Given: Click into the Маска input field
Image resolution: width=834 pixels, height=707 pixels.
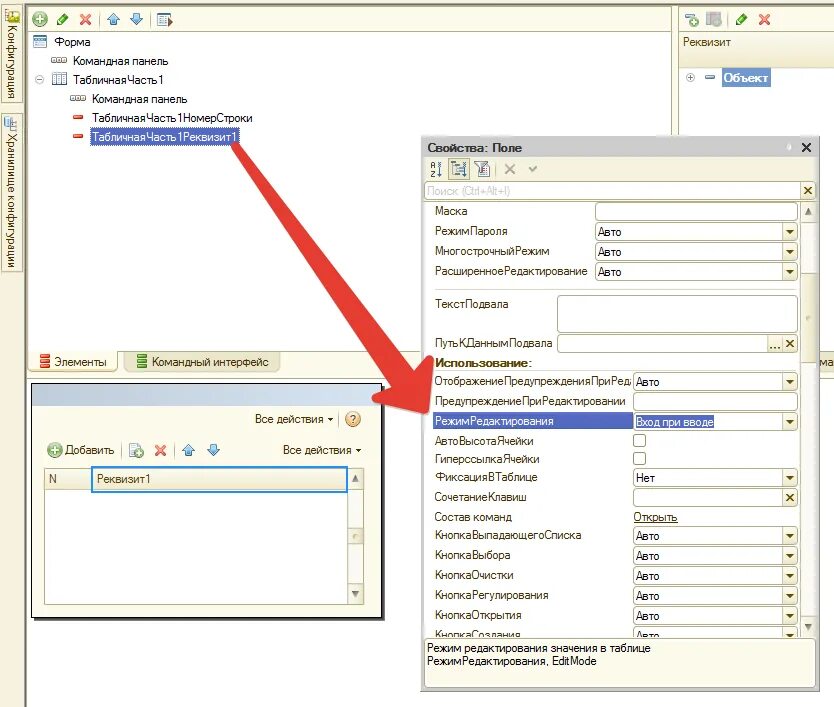Looking at the screenshot, I should [696, 211].
